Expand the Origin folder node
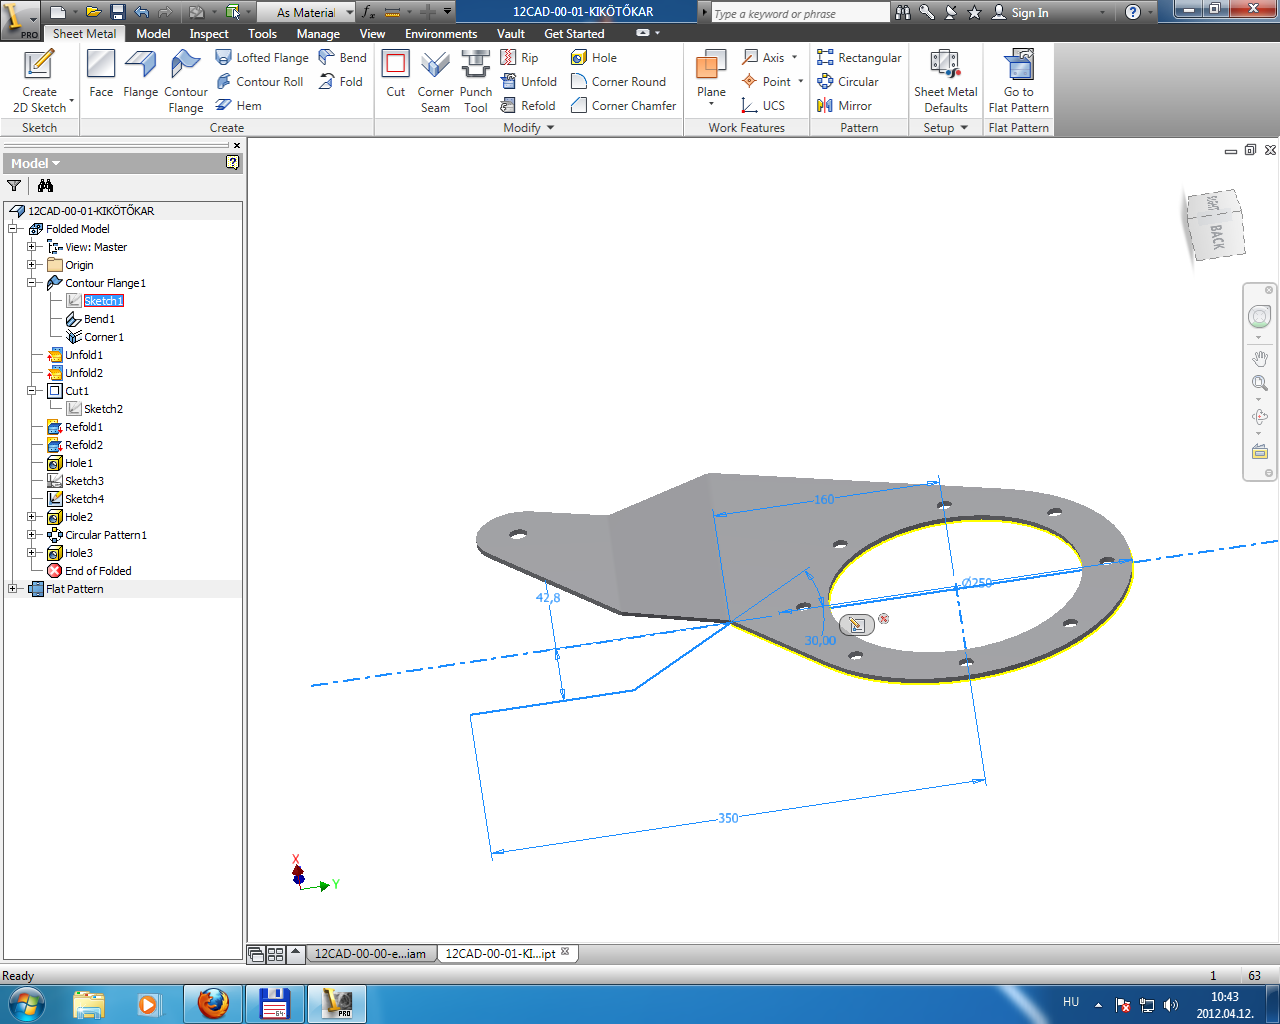Image resolution: width=1280 pixels, height=1024 pixels. (x=32, y=265)
